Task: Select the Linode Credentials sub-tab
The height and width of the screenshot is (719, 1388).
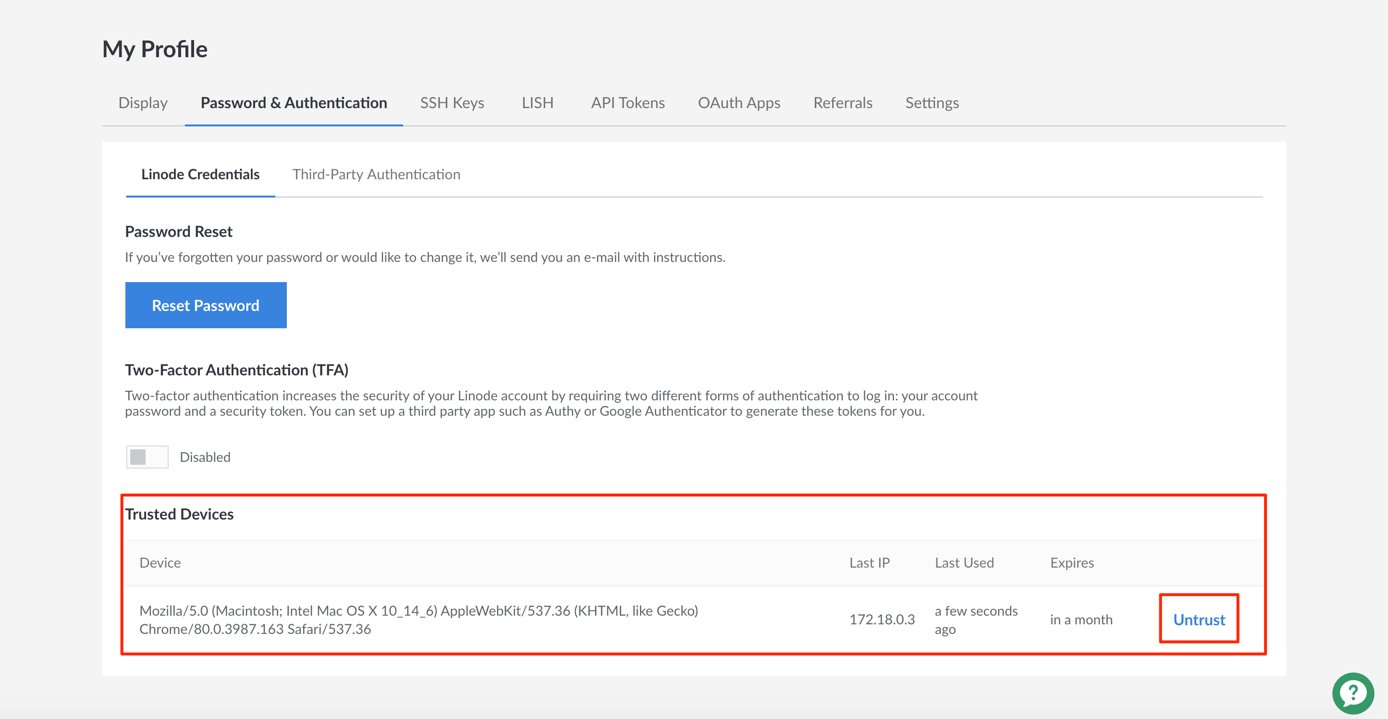Action: [x=200, y=174]
